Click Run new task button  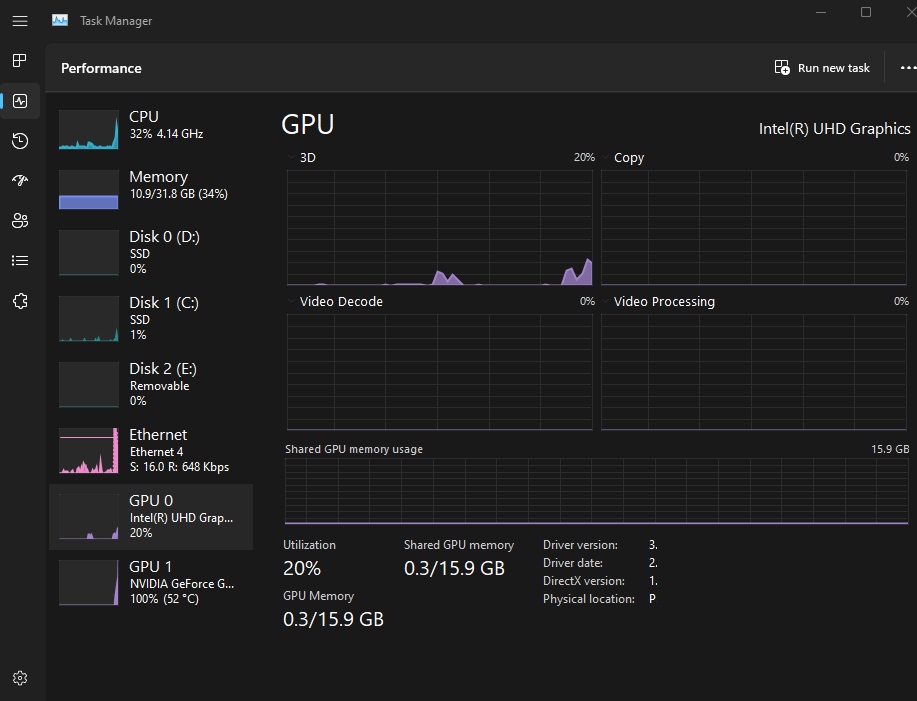pyautogui.click(x=822, y=68)
